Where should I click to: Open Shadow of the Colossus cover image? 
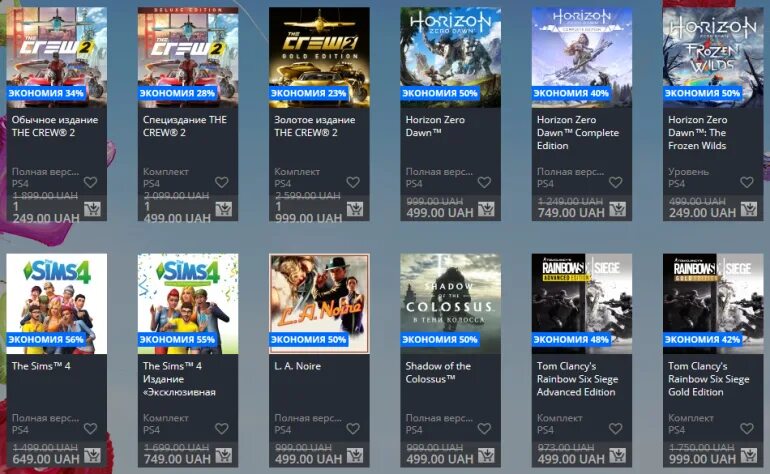point(450,304)
